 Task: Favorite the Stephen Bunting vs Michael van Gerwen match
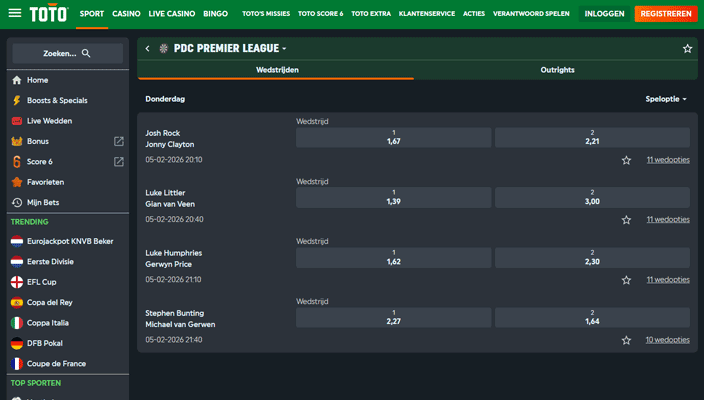626,340
